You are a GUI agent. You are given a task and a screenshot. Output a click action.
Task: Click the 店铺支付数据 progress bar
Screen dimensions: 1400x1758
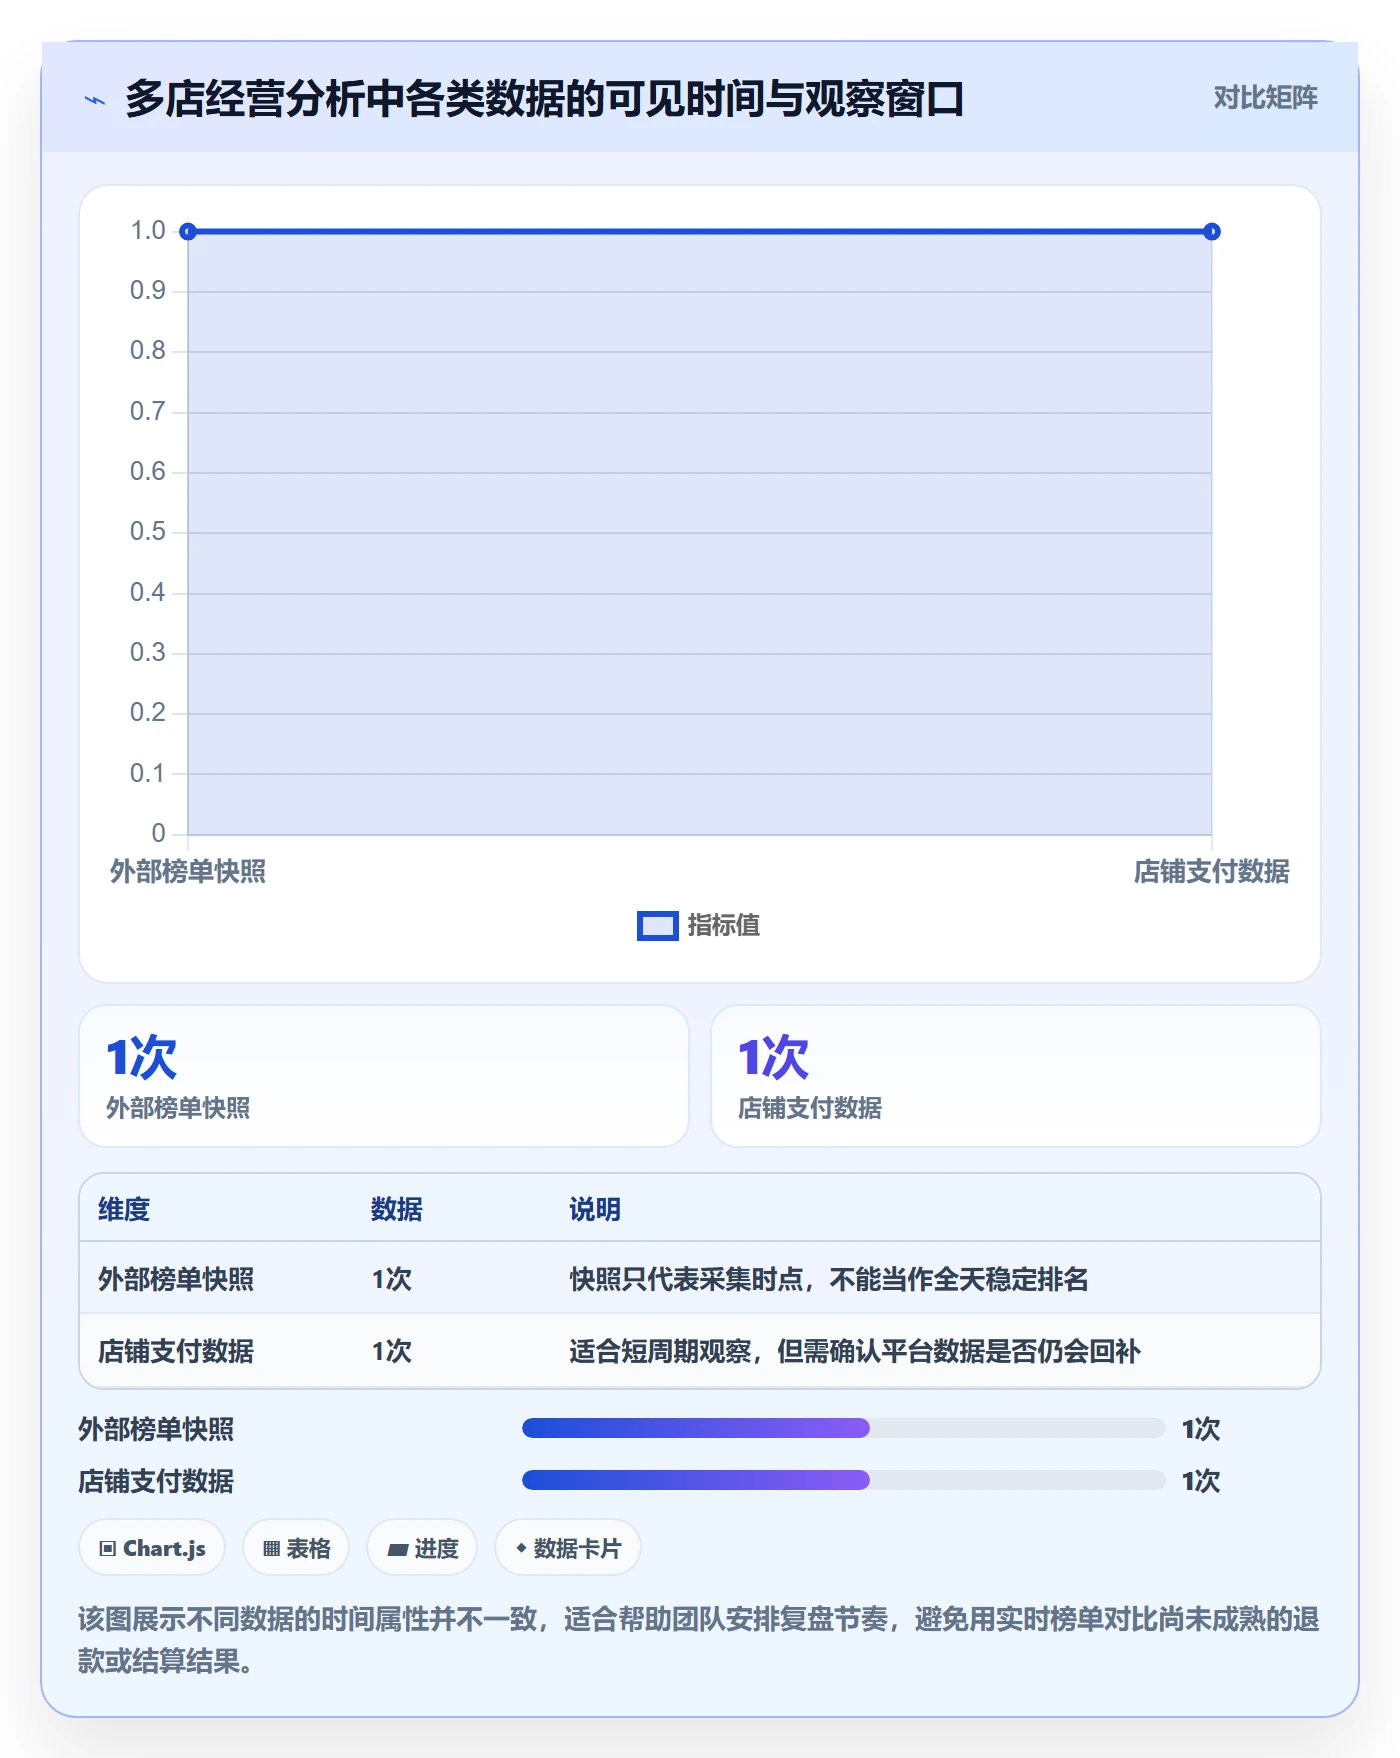click(844, 1480)
